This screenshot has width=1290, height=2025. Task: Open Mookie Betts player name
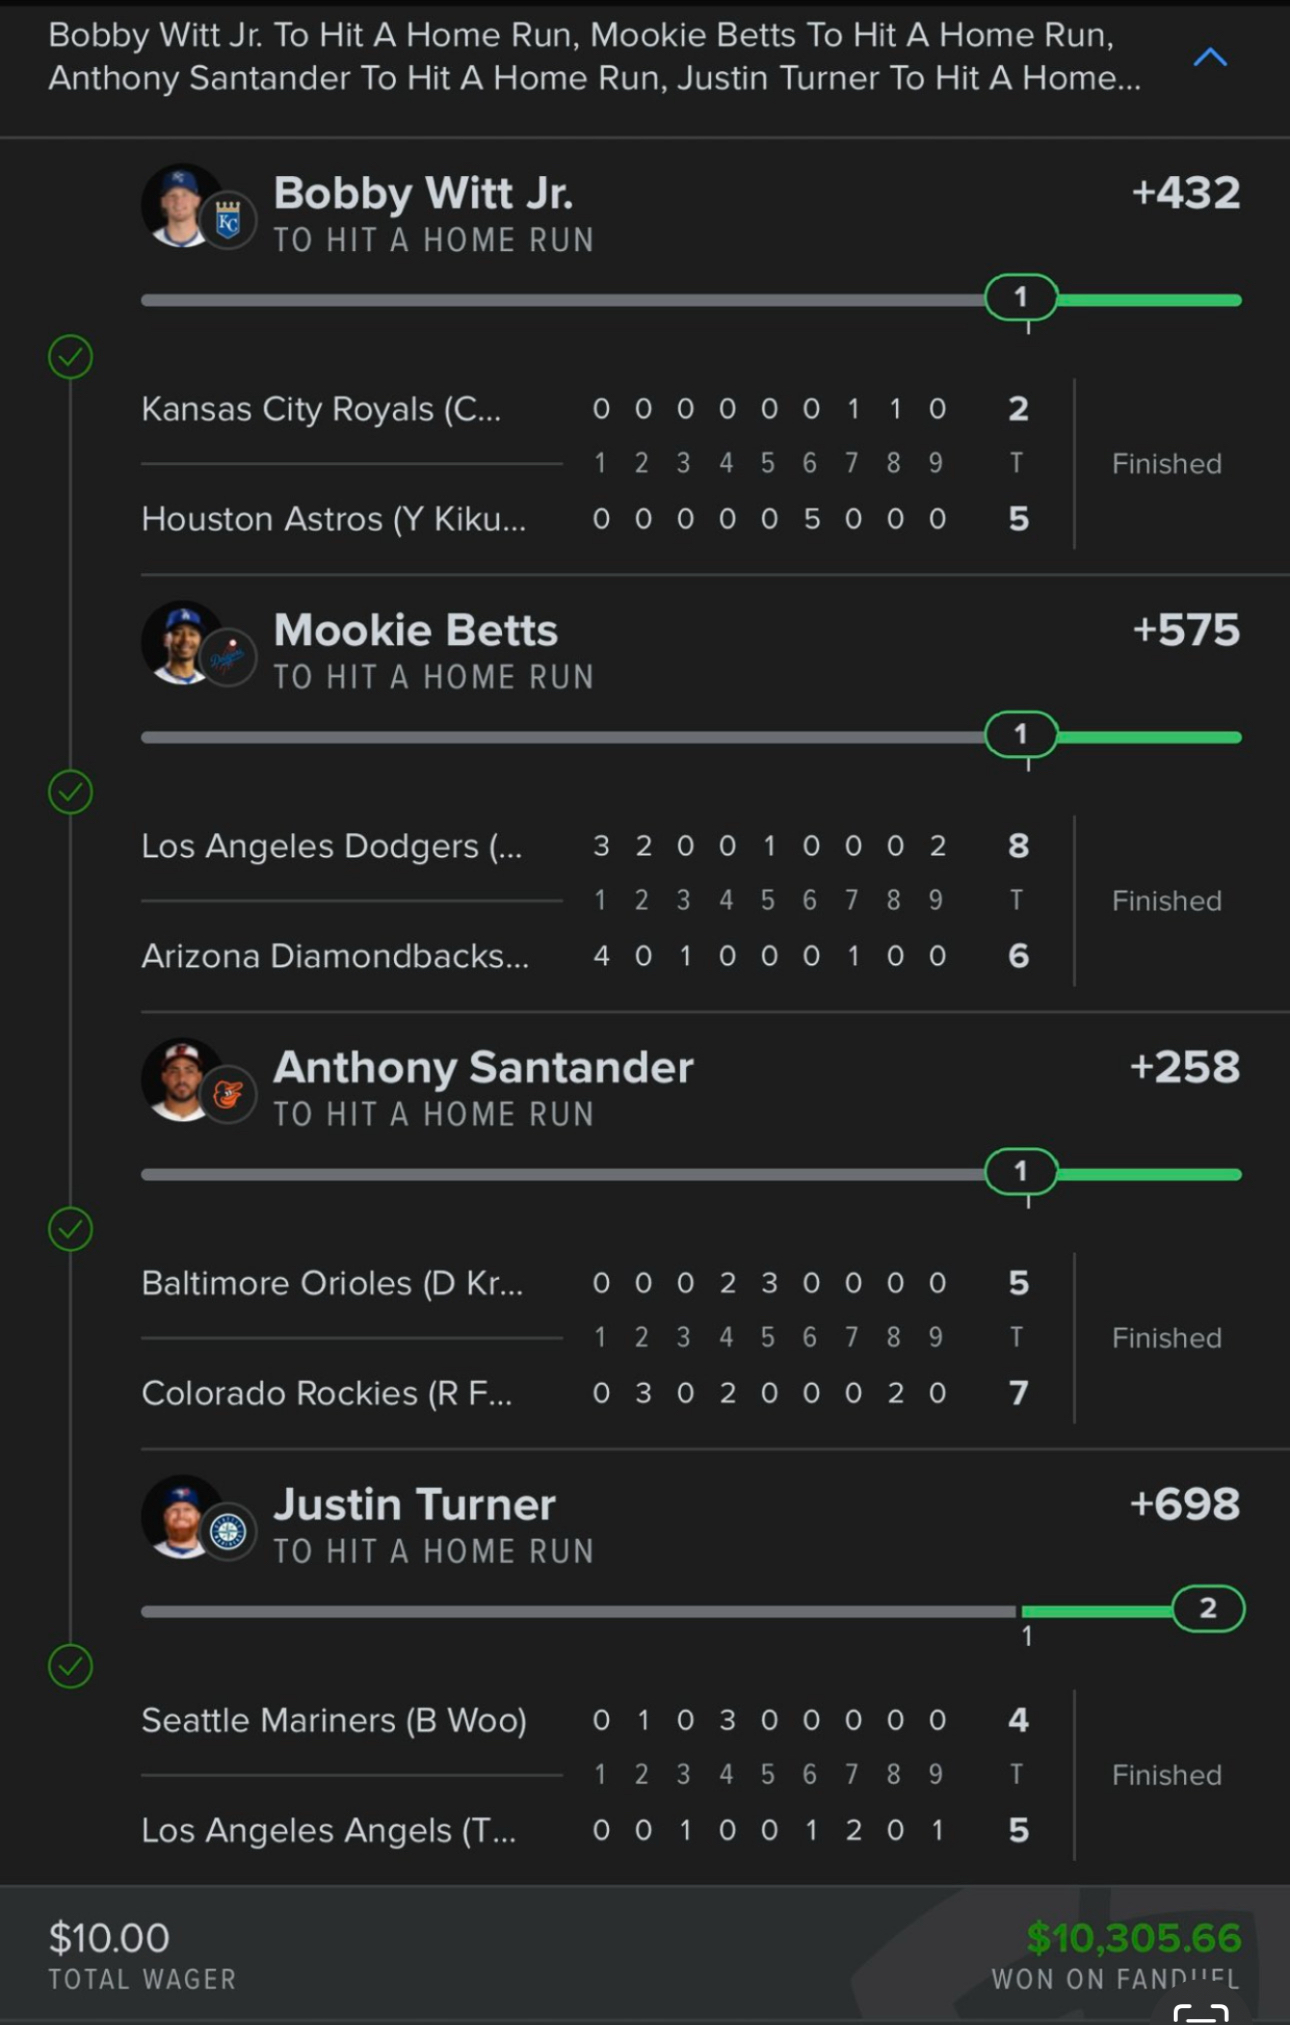(415, 630)
